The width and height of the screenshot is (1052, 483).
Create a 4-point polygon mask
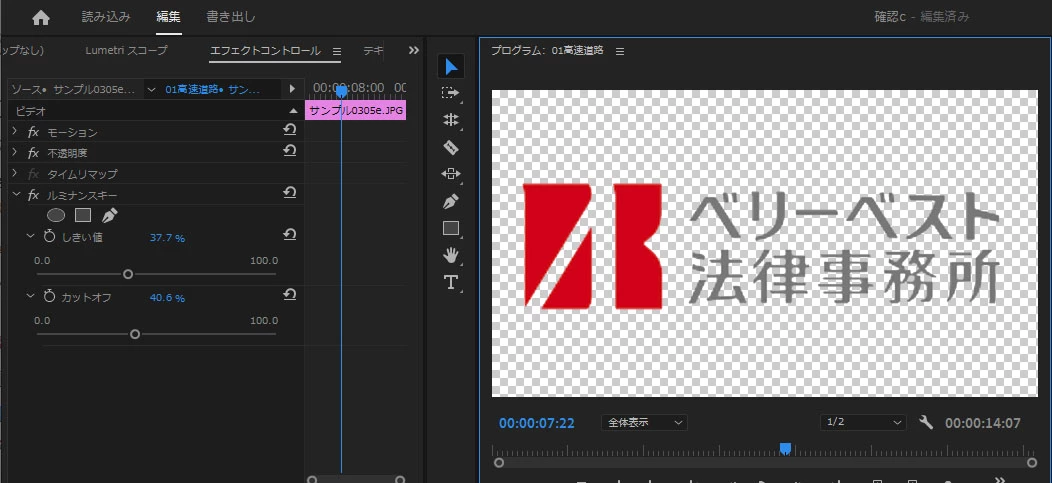coord(83,215)
